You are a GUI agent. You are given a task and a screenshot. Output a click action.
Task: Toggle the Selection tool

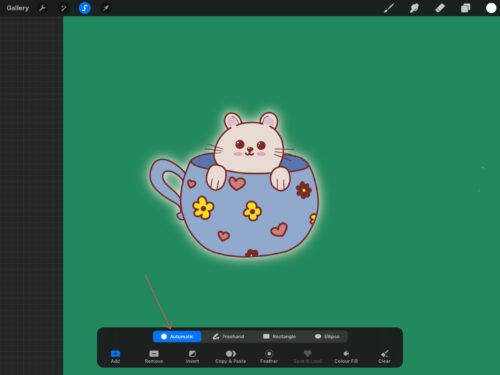click(85, 8)
